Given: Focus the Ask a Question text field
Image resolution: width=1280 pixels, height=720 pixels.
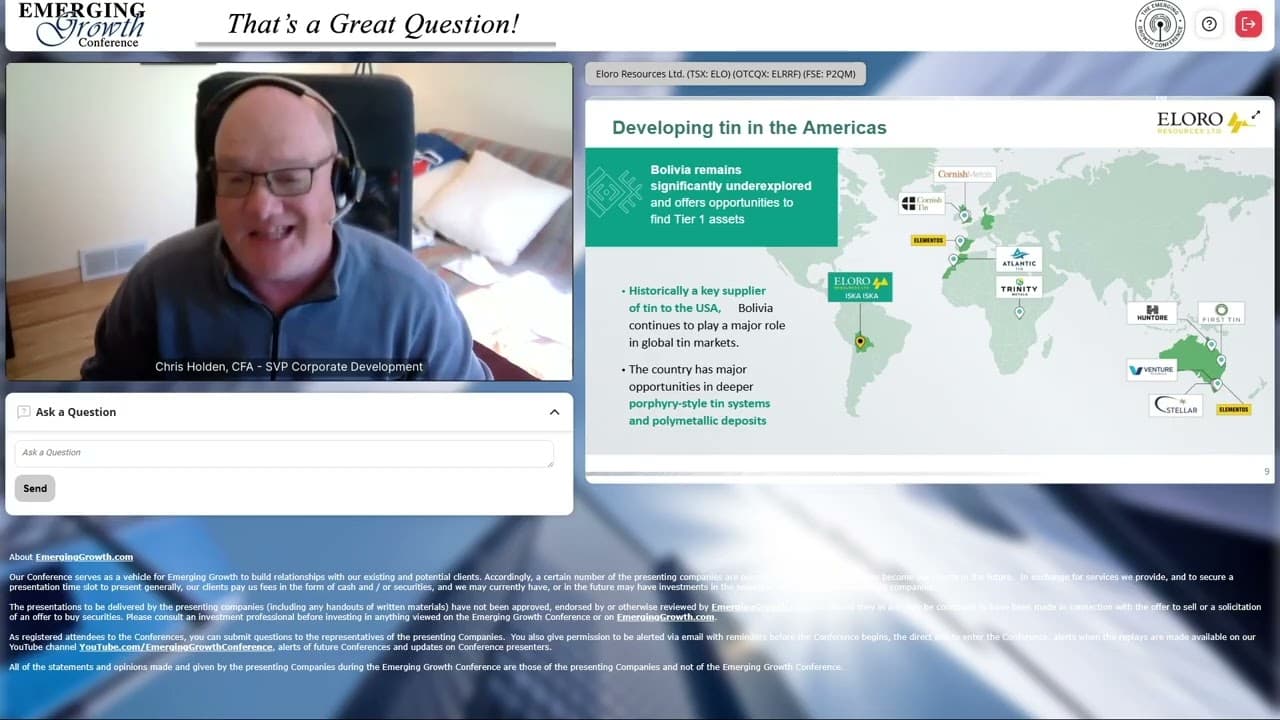Looking at the screenshot, I should point(284,453).
